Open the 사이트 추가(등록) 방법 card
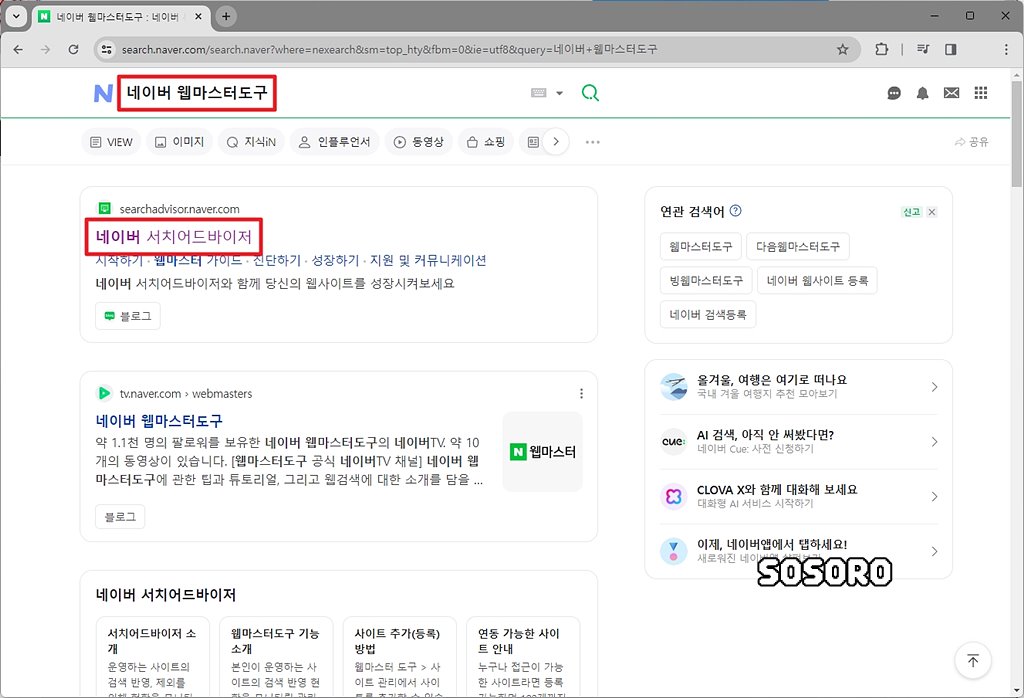1024x698 pixels. pos(399,656)
